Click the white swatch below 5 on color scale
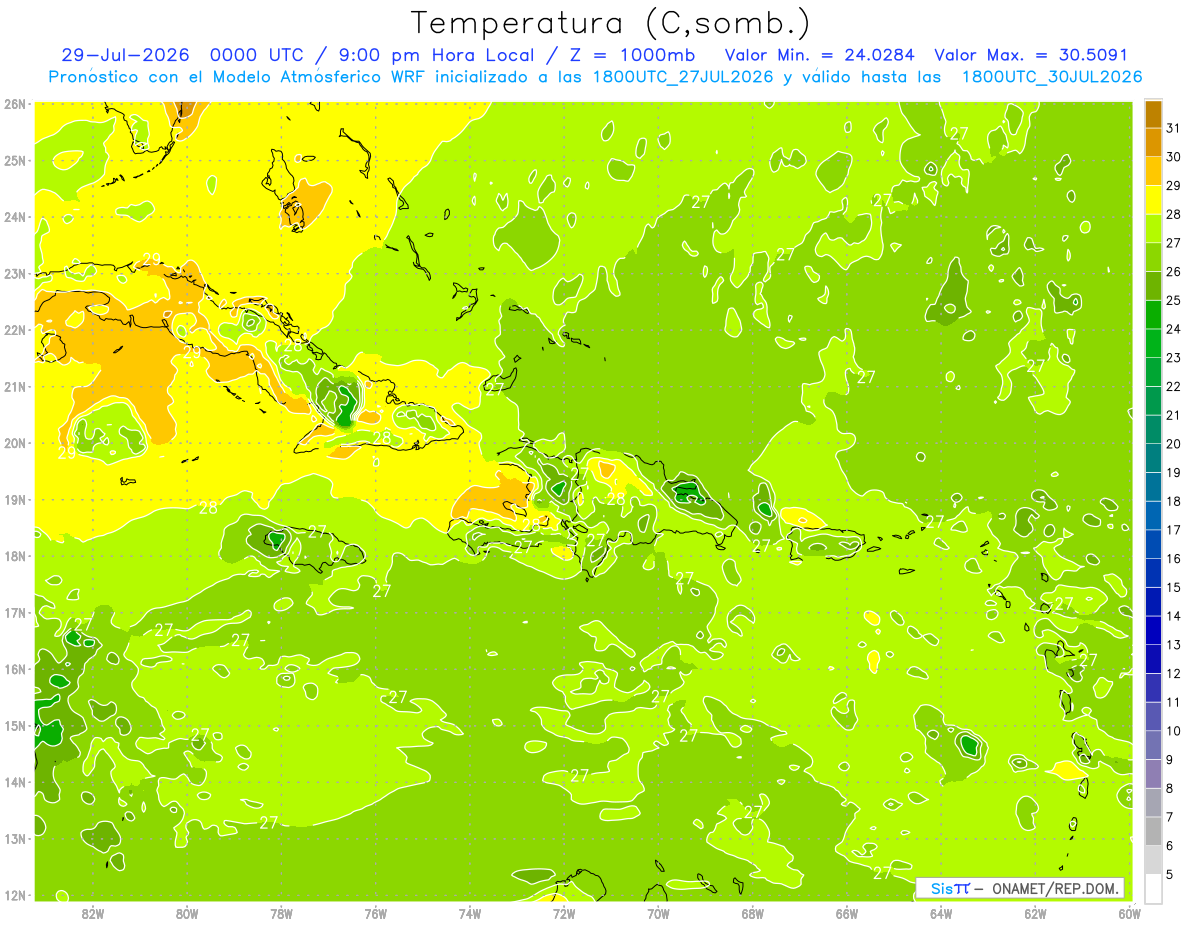Viewport: 1200px width, 927px height. point(1154,888)
